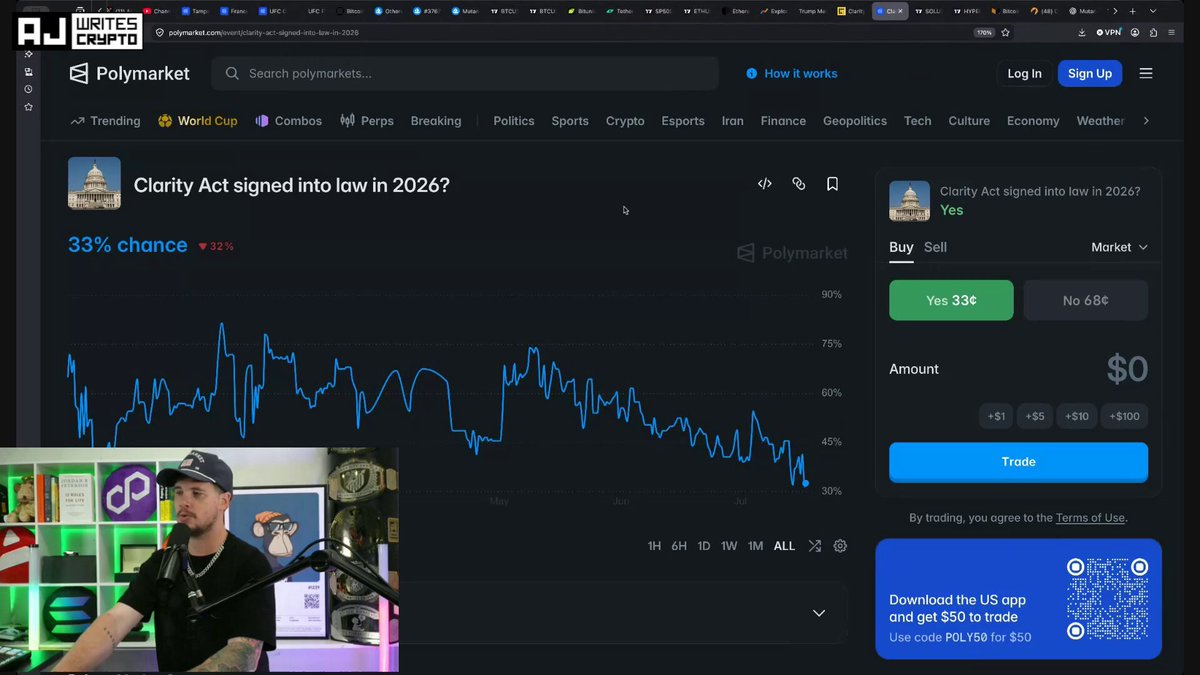Click the new tab plus button
This screenshot has height=675, width=1200.
[x=1132, y=11]
